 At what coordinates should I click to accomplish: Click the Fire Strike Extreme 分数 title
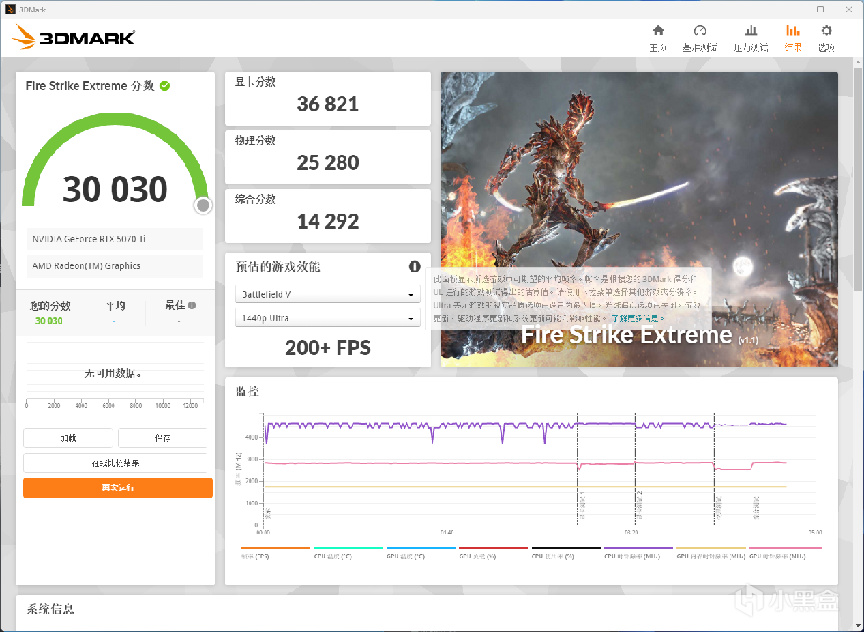coord(90,86)
